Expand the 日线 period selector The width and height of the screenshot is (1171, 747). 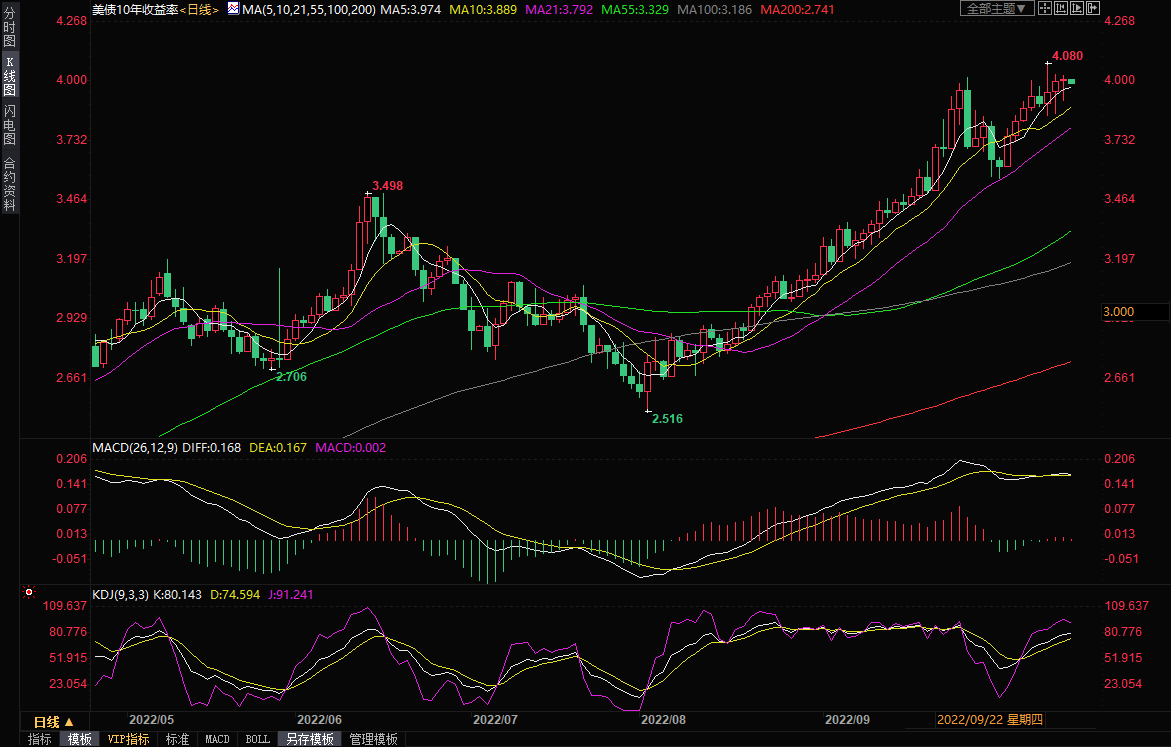54,721
